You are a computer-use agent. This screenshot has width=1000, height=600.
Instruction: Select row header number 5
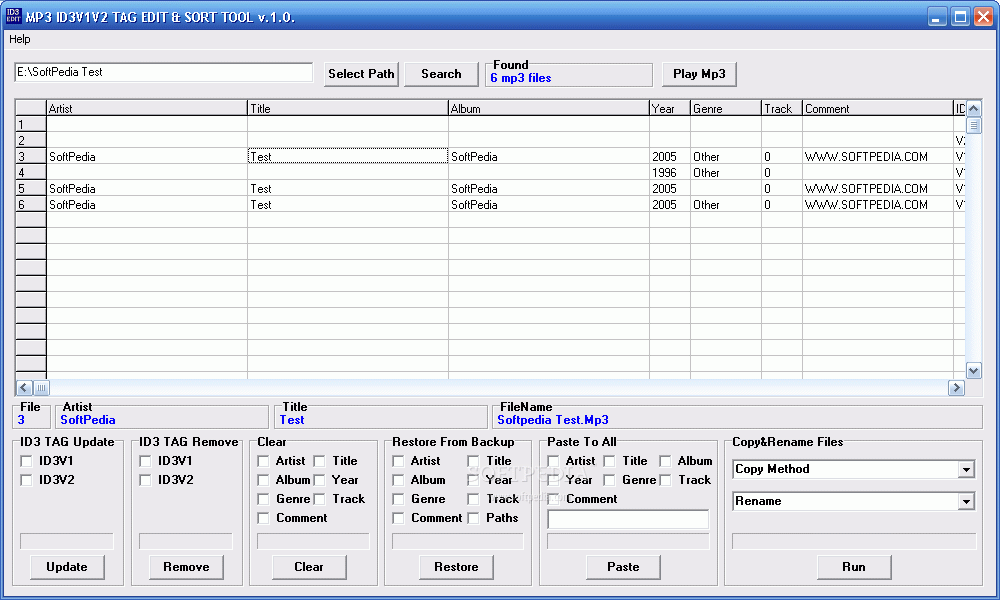[31, 189]
